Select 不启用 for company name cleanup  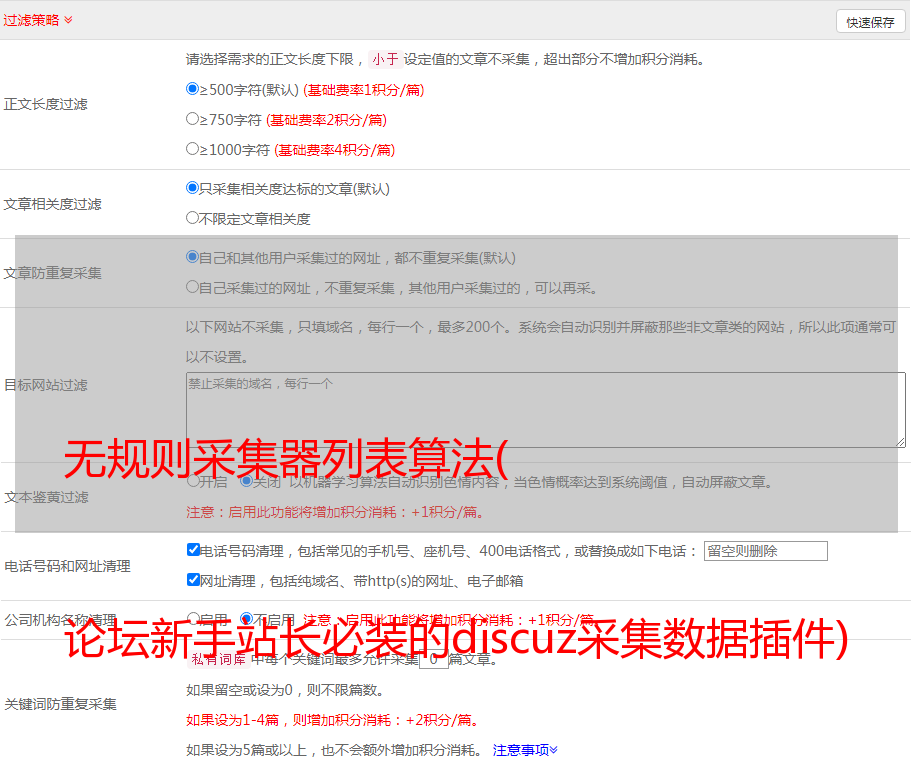point(246,619)
